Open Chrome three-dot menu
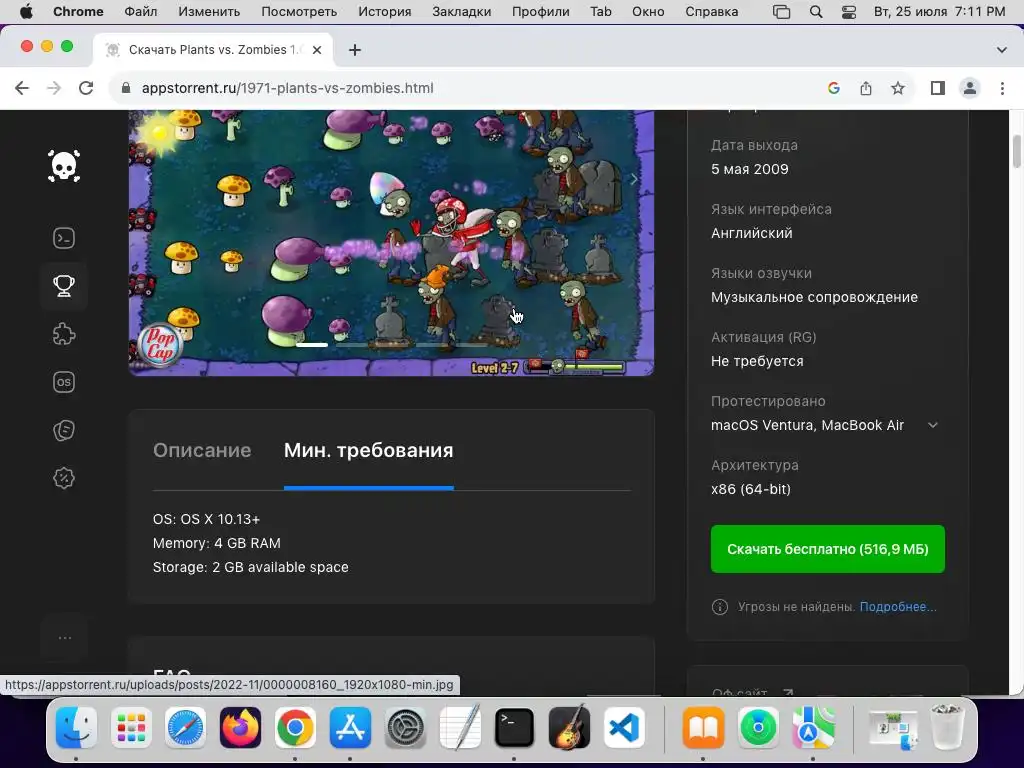Viewport: 1024px width, 768px height. click(1002, 88)
